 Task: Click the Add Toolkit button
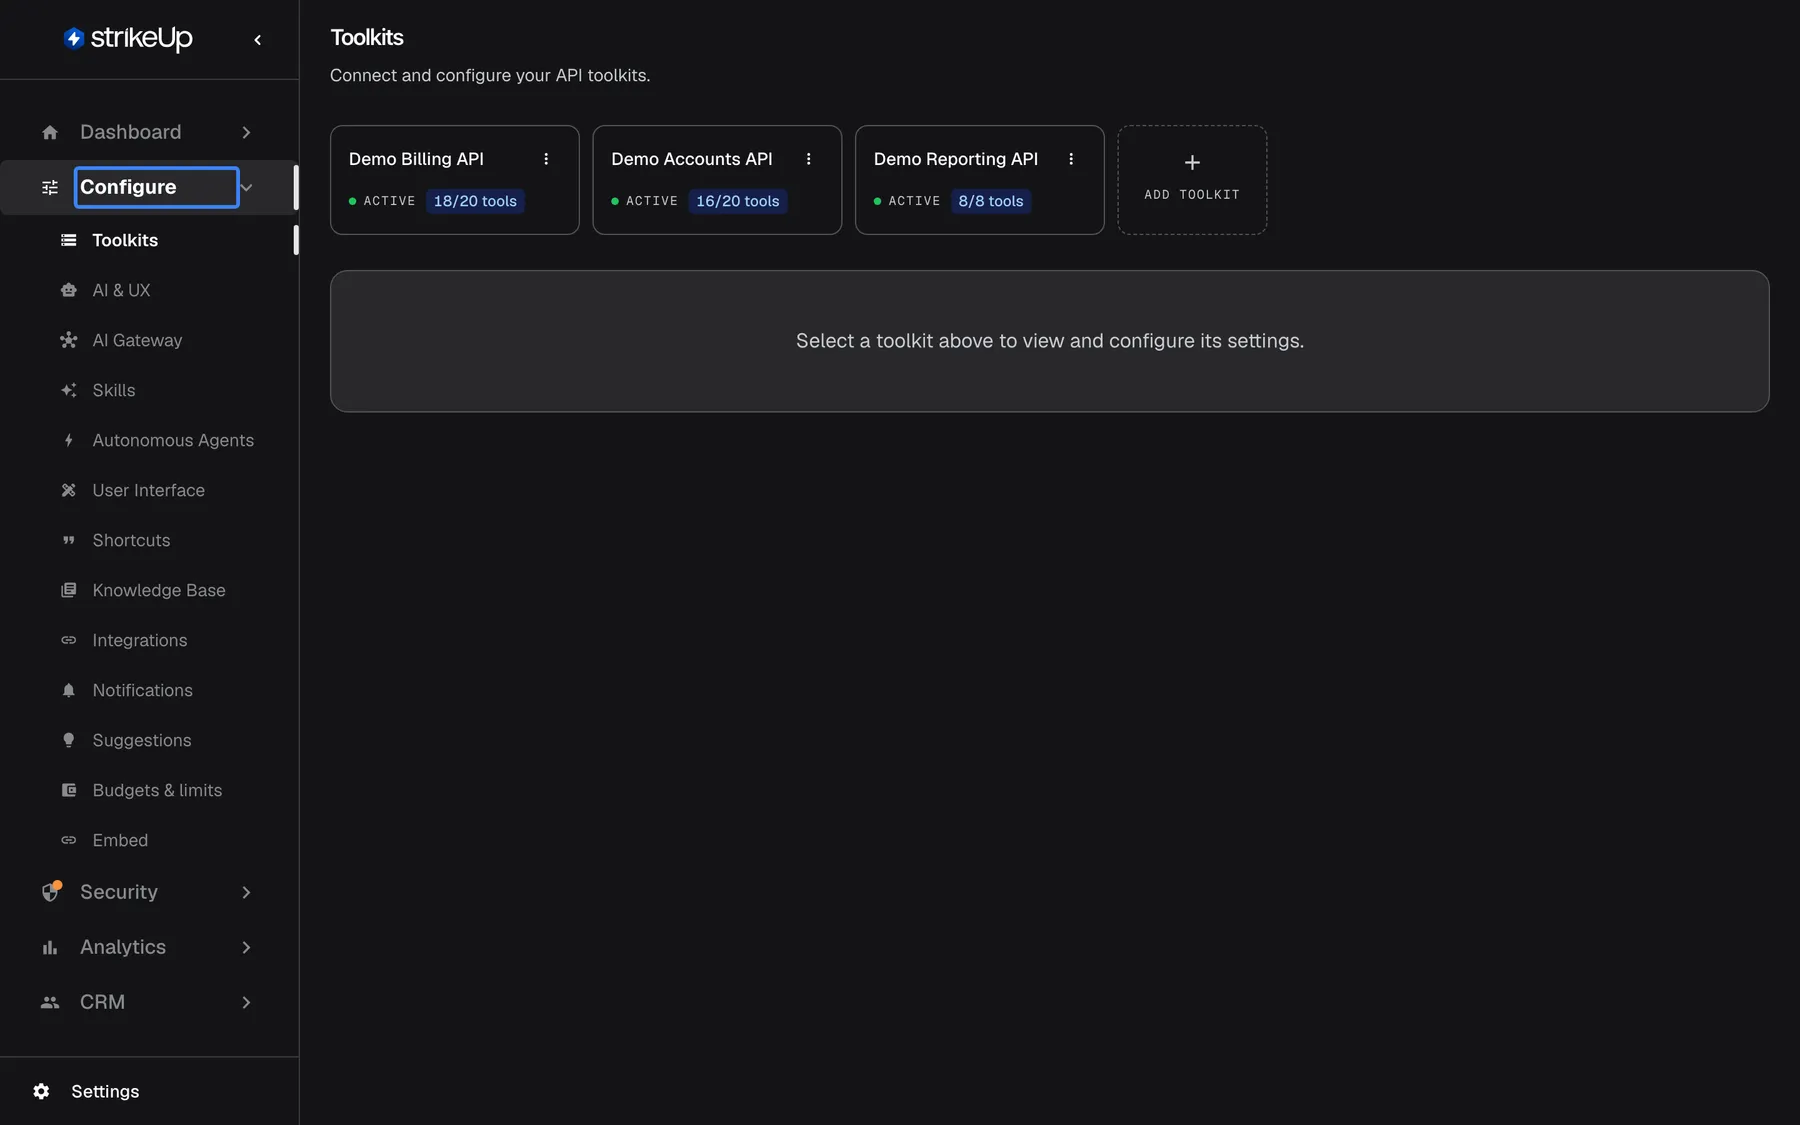pos(1192,180)
